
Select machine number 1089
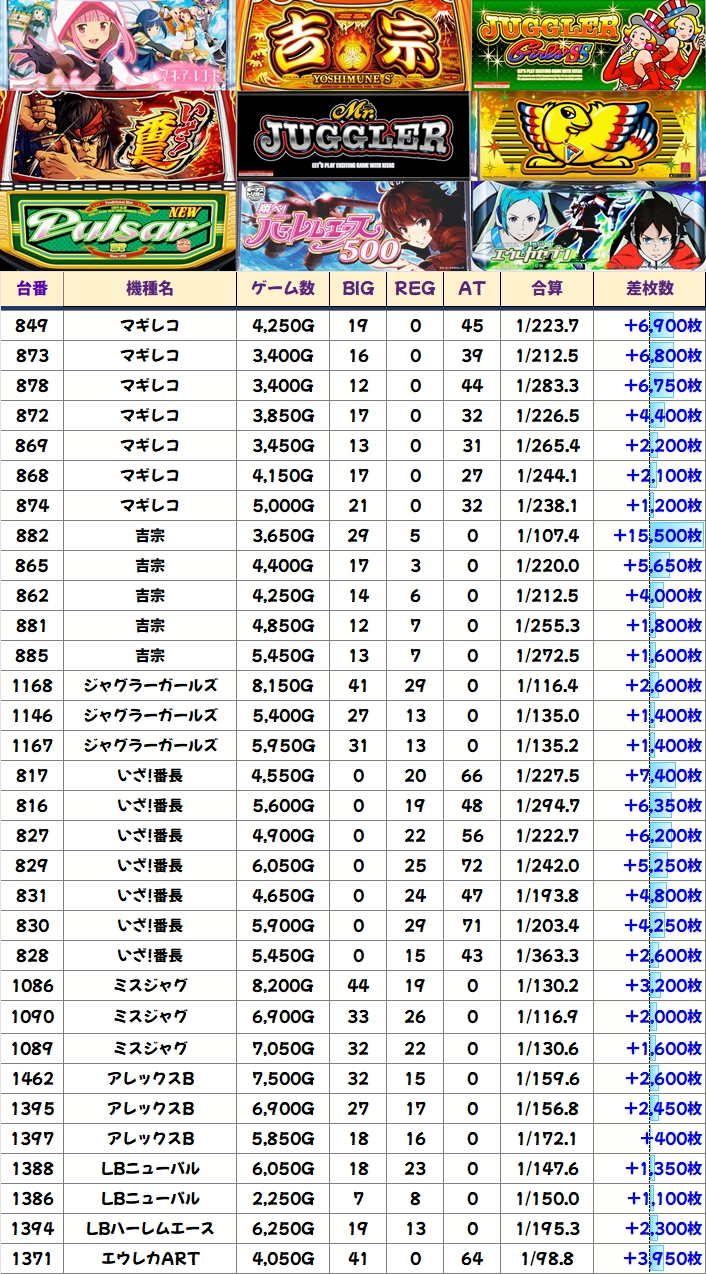pos(32,1048)
